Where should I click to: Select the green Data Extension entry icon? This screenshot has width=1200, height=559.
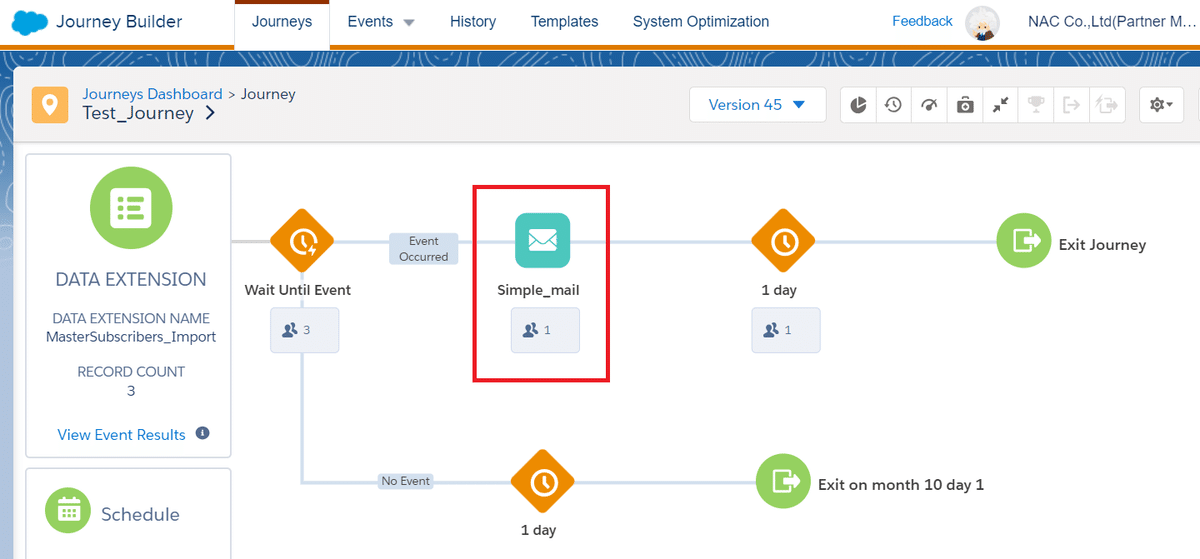(131, 207)
